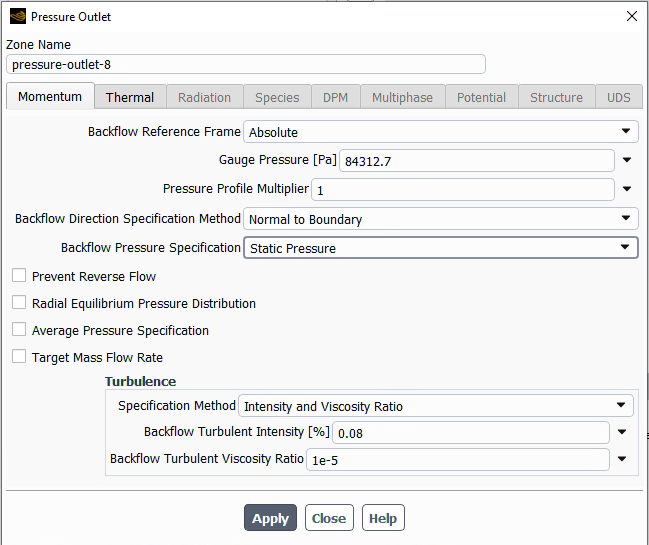Toggle Radial Equilibrium Pressure Distribution
Image resolution: width=649 pixels, height=545 pixels.
tap(19, 303)
